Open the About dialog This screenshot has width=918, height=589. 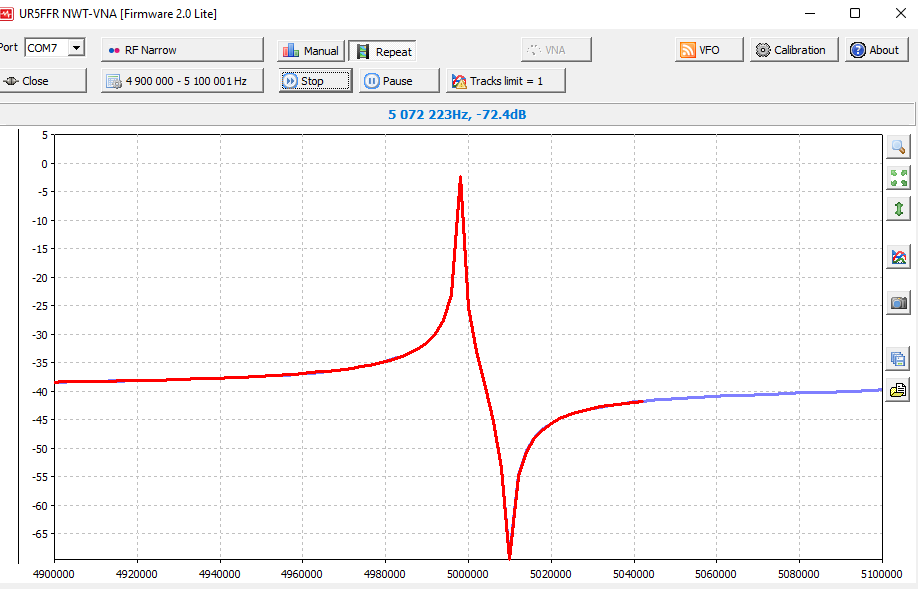point(876,50)
